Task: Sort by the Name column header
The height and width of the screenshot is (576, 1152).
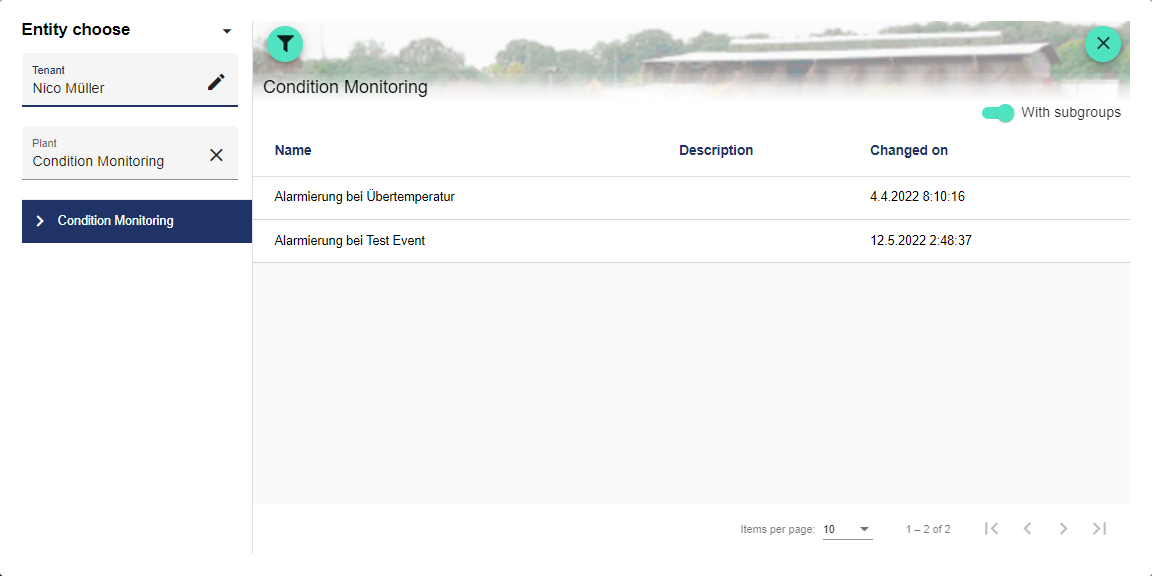Action: (x=293, y=150)
